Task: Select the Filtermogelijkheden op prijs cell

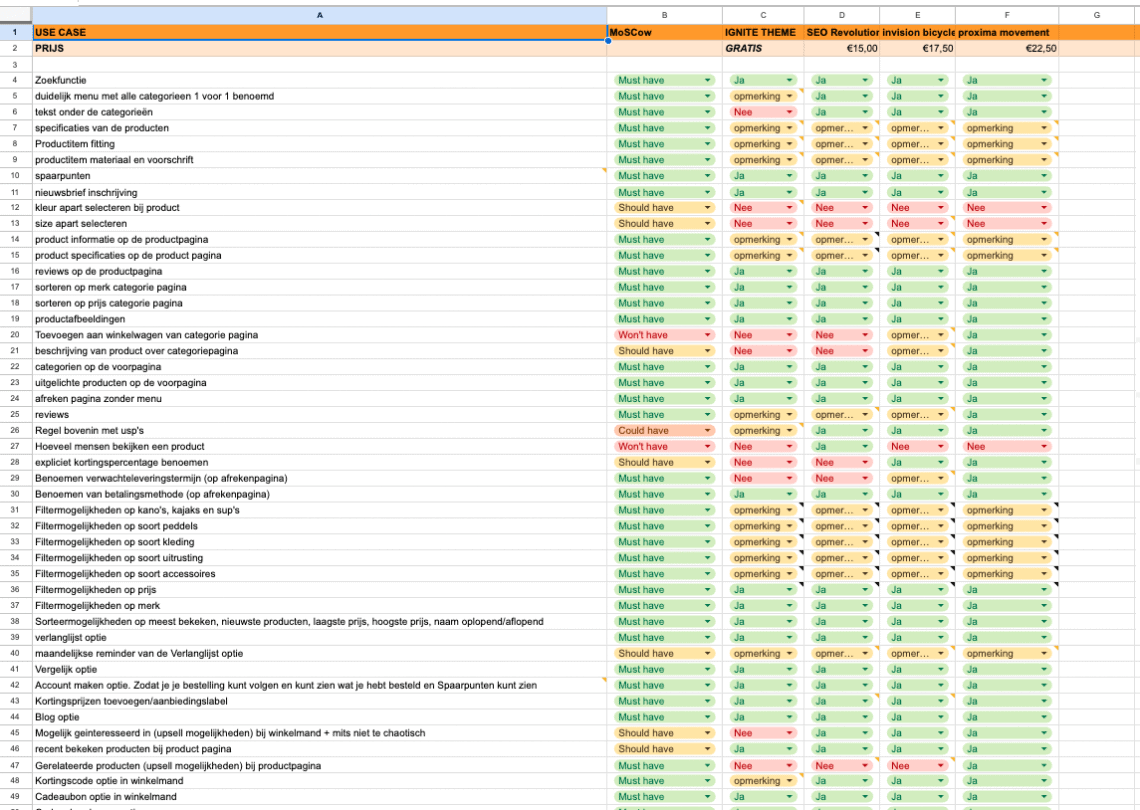Action: point(320,590)
